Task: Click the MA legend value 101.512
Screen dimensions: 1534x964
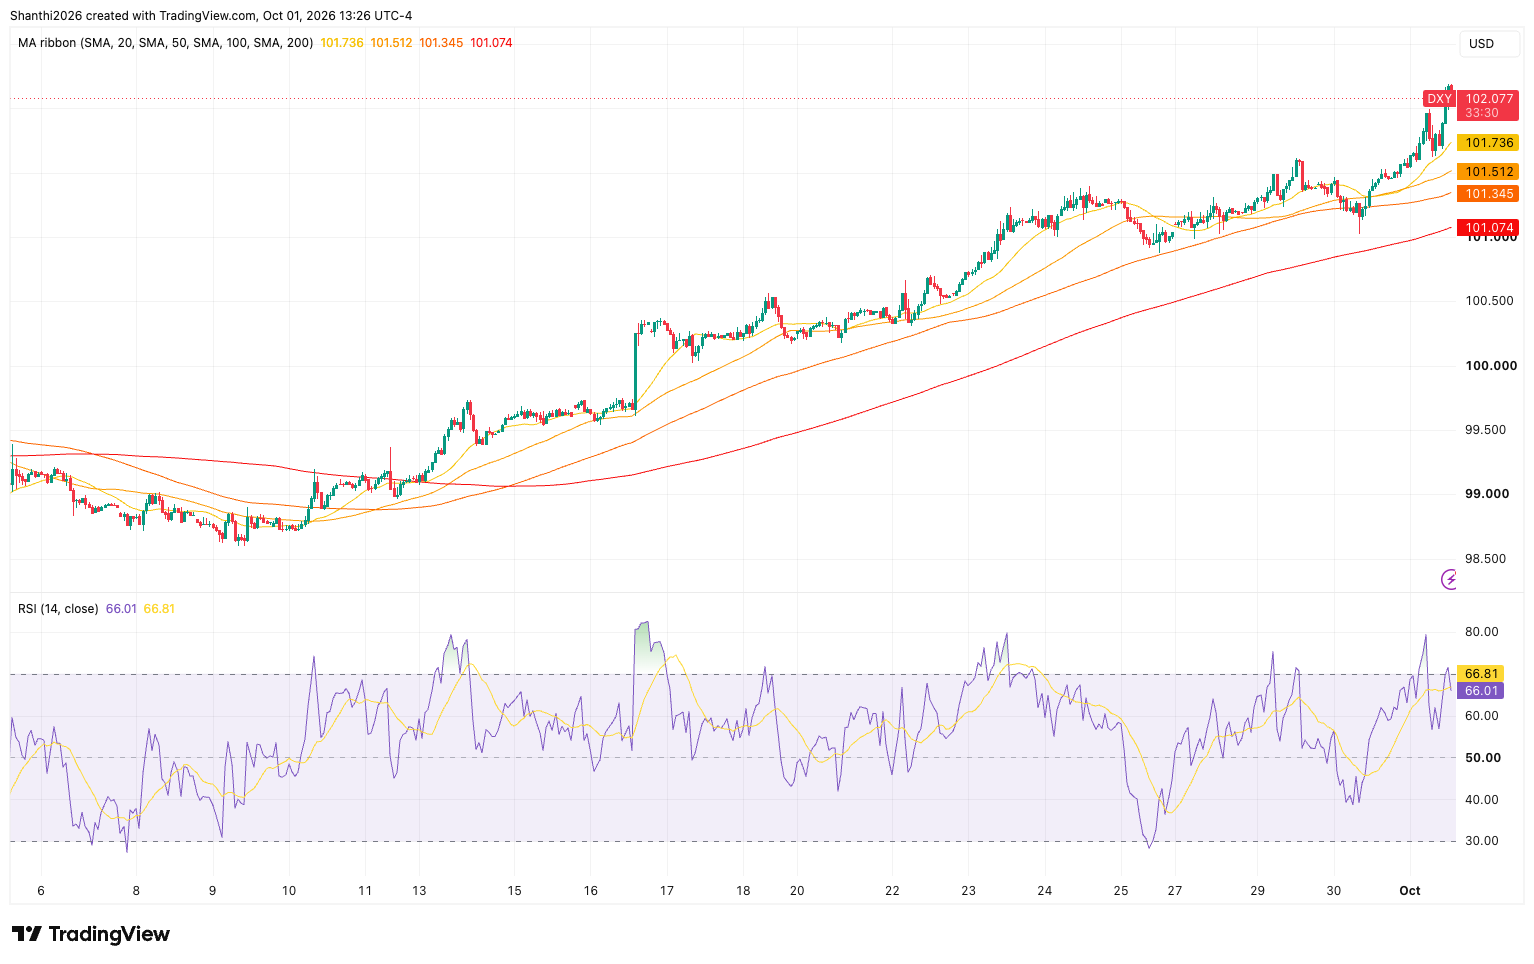Action: click(391, 43)
